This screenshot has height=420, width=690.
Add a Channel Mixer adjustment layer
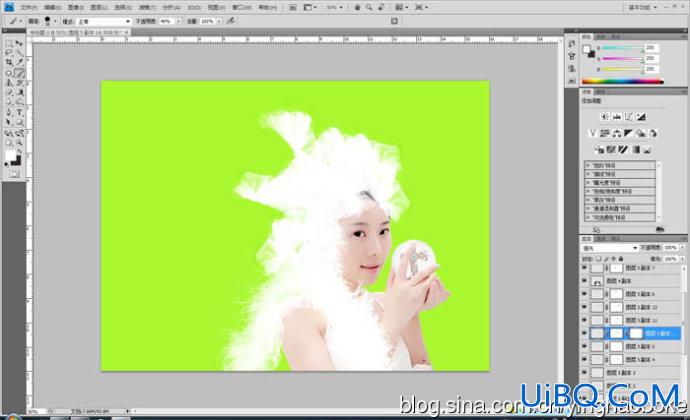pos(653,133)
